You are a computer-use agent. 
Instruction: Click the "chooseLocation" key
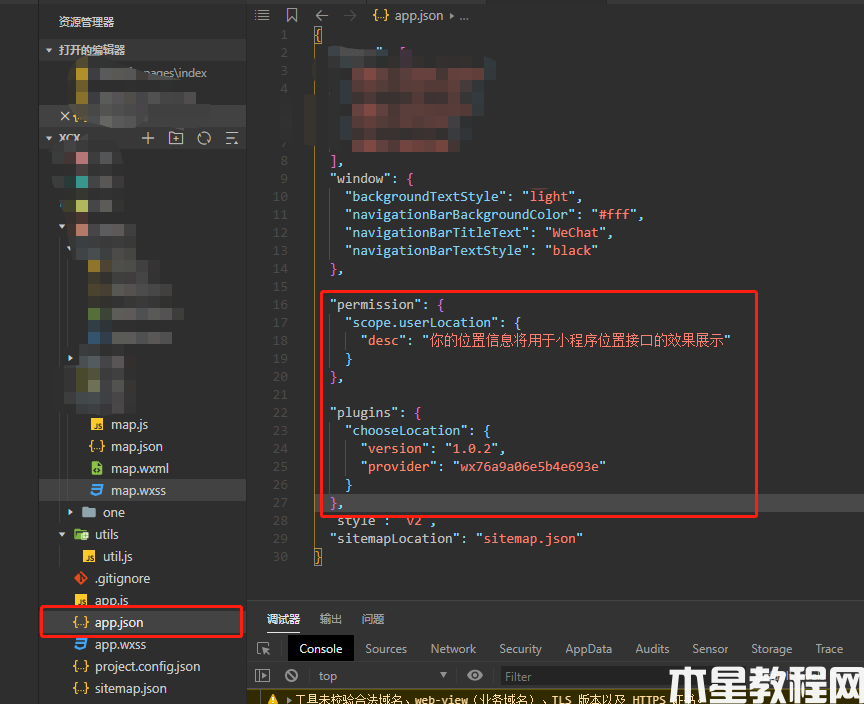tap(406, 430)
